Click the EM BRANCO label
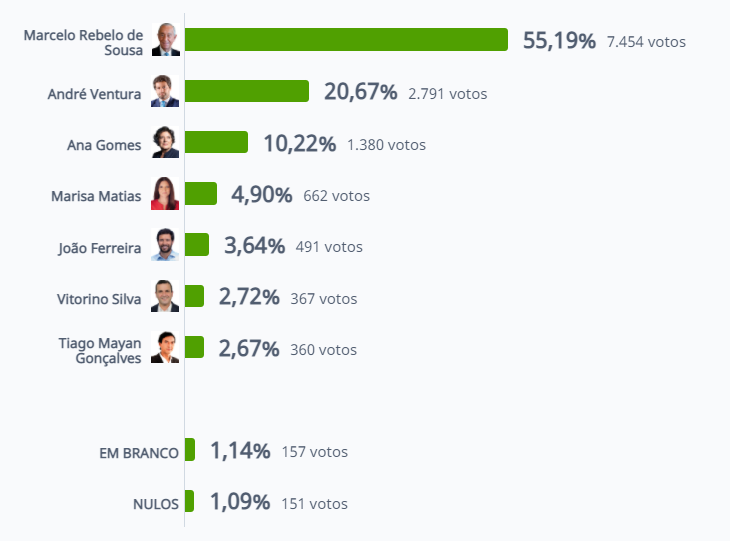The height and width of the screenshot is (543, 730). 139,453
